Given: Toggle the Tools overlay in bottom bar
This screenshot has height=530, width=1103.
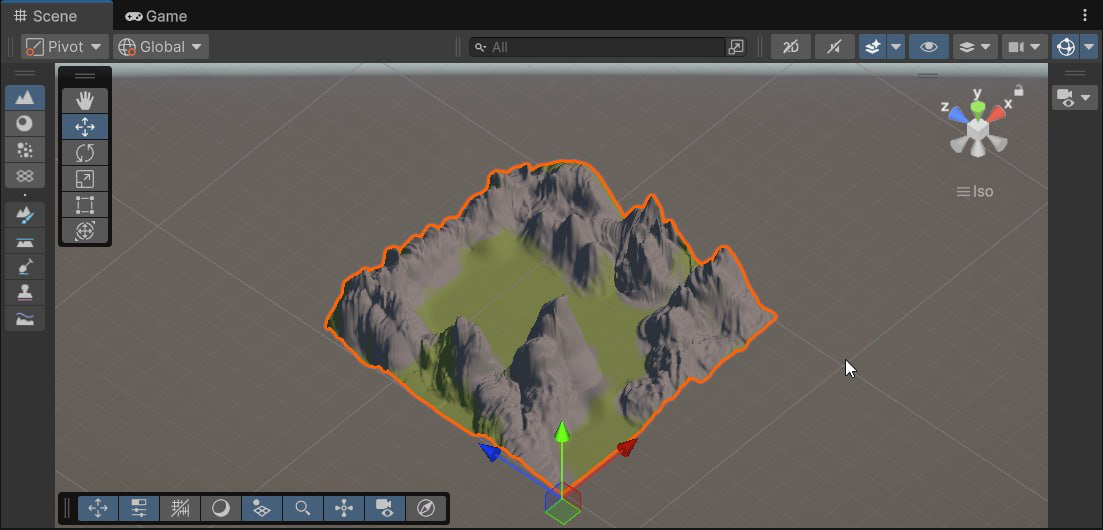Looking at the screenshot, I should pyautogui.click(x=98, y=508).
